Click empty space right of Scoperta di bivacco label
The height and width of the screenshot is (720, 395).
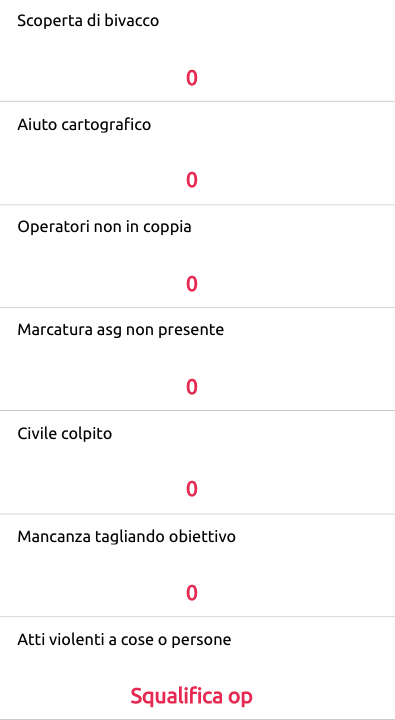tap(276, 21)
